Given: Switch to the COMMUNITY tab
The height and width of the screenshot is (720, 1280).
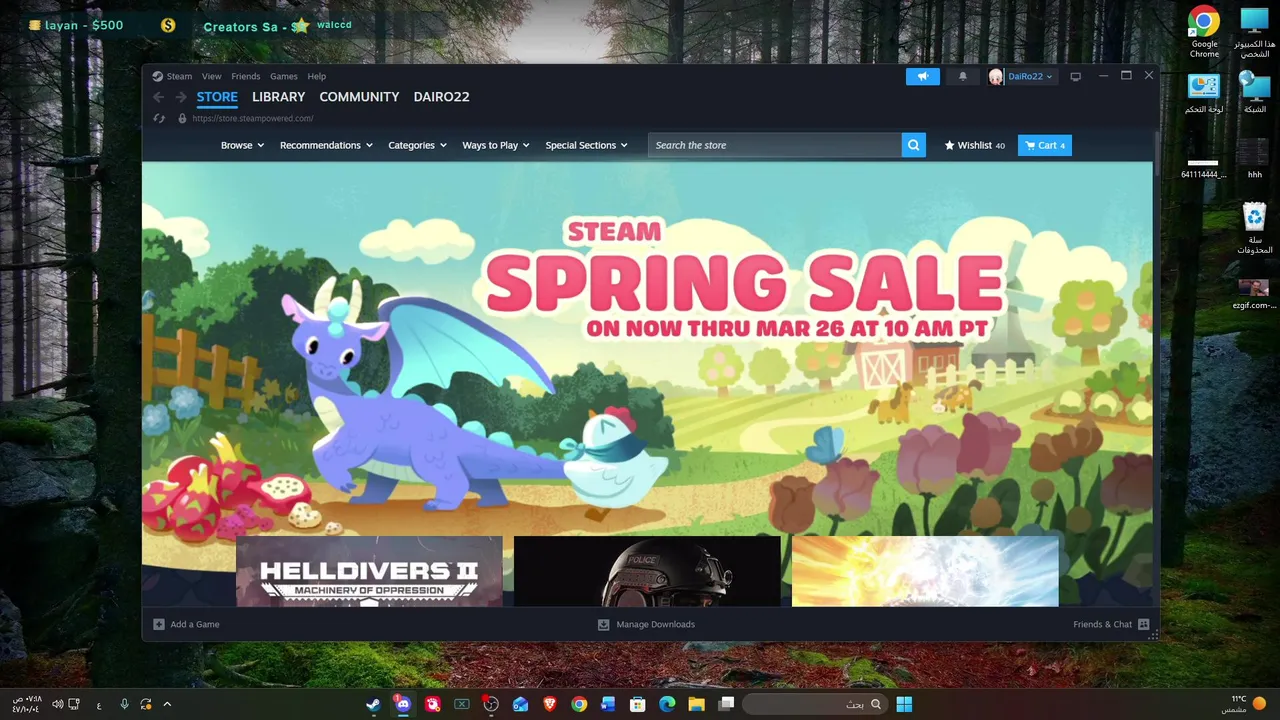Looking at the screenshot, I should pyautogui.click(x=359, y=97).
